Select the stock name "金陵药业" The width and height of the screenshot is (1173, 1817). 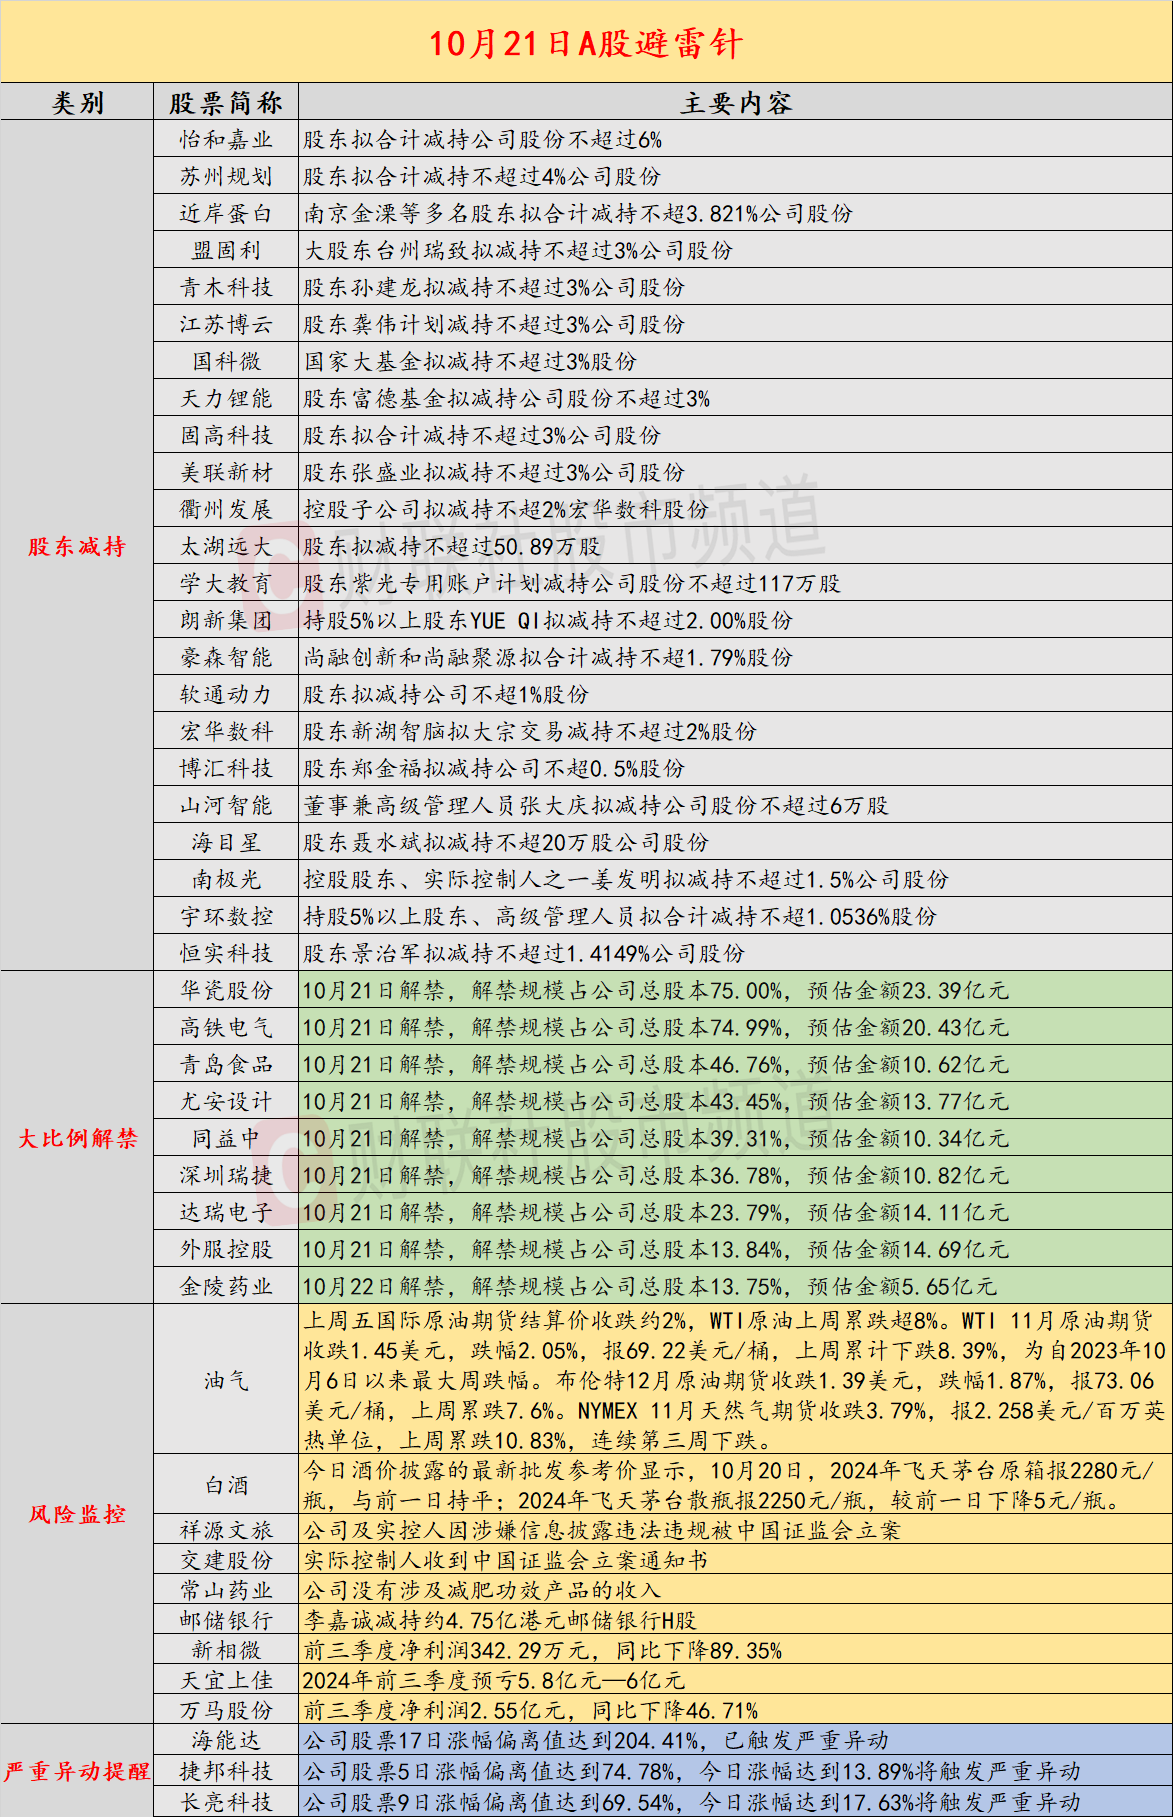(x=226, y=1287)
